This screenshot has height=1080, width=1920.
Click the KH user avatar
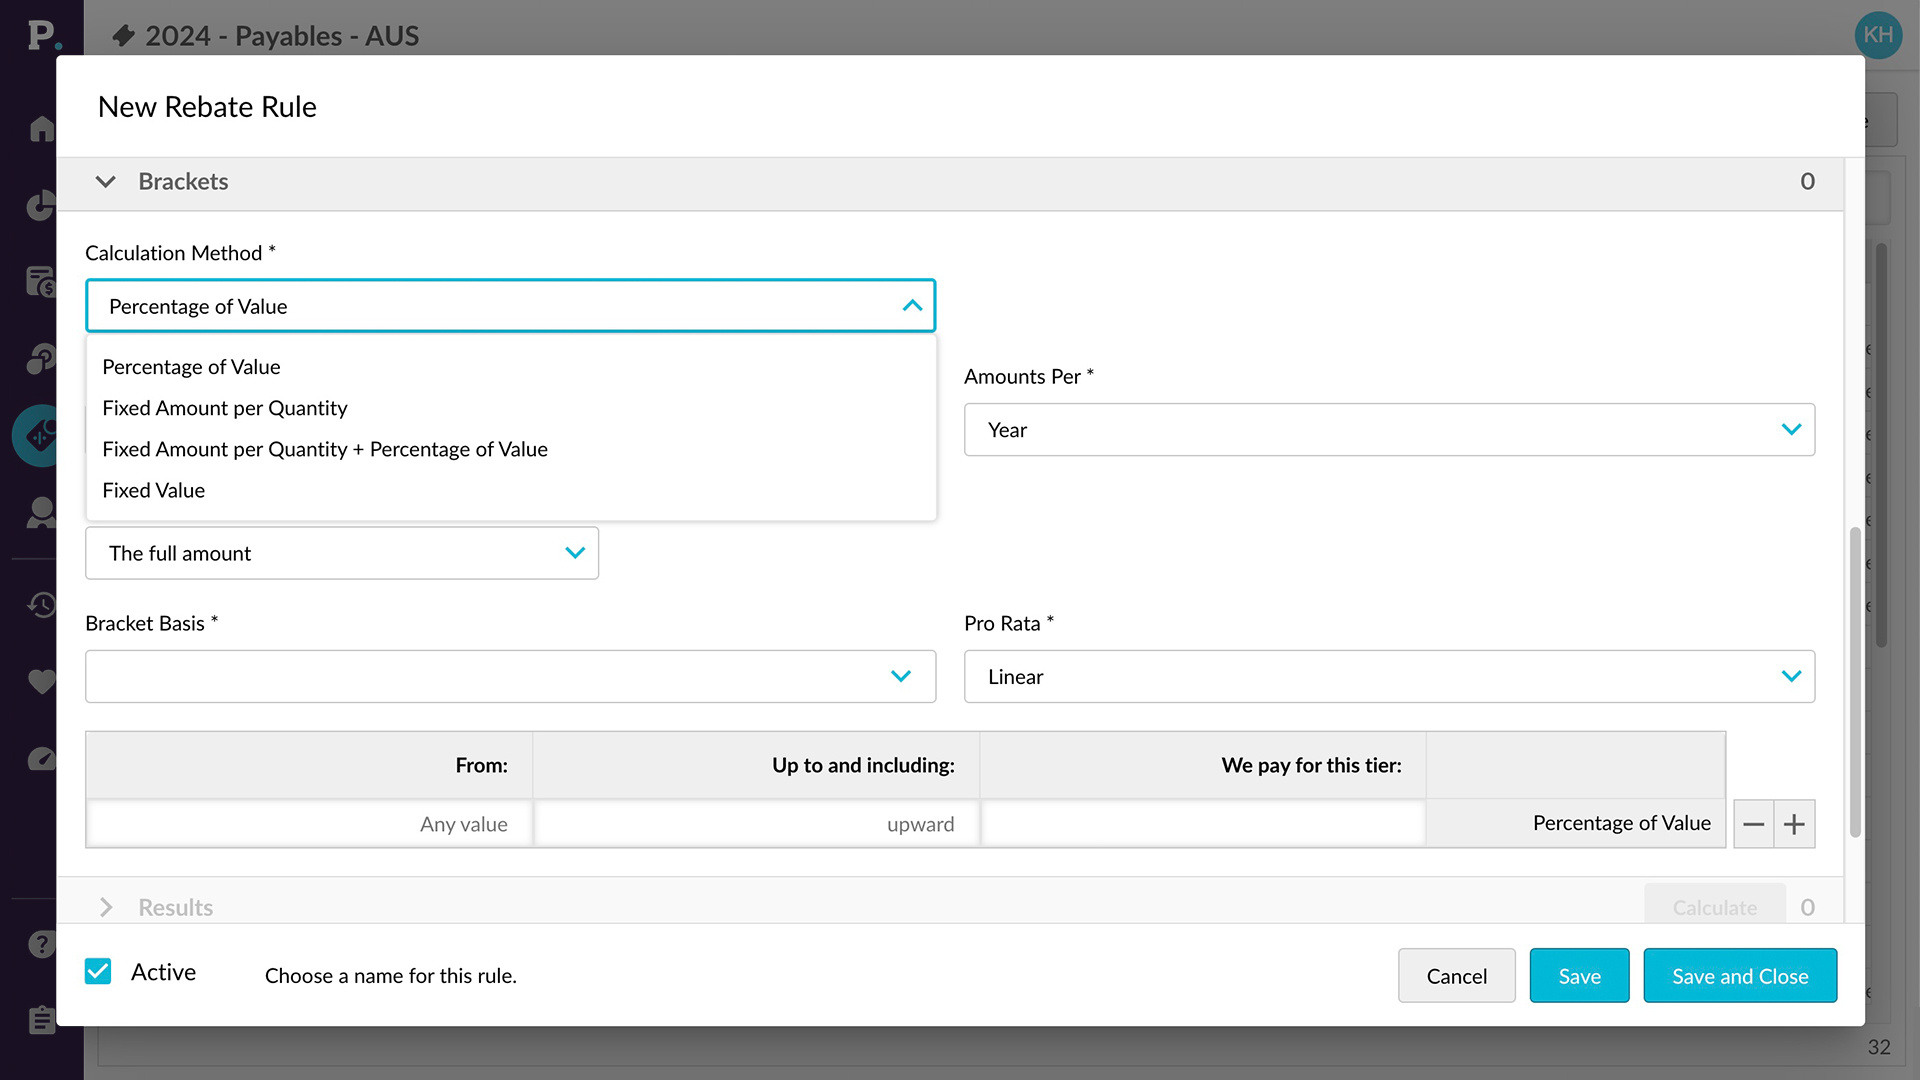click(x=1877, y=35)
